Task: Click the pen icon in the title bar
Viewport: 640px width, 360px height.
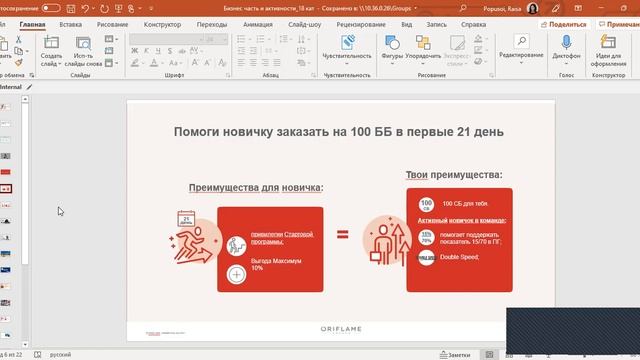Action: click(556, 8)
